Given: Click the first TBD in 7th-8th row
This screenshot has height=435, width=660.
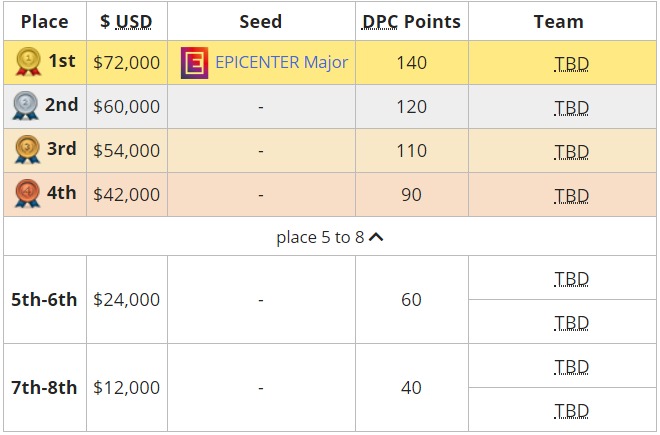Looking at the screenshot, I should tap(571, 366).
